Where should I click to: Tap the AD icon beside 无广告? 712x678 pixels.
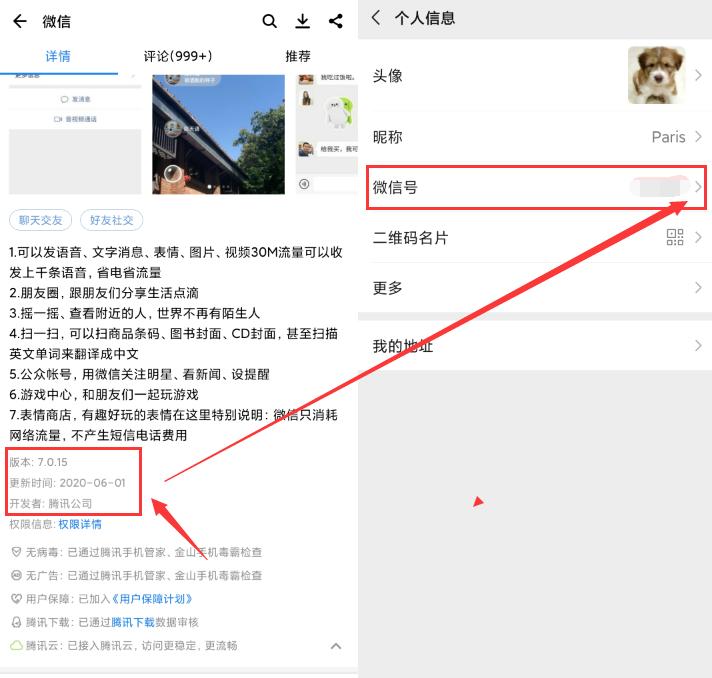(16, 575)
